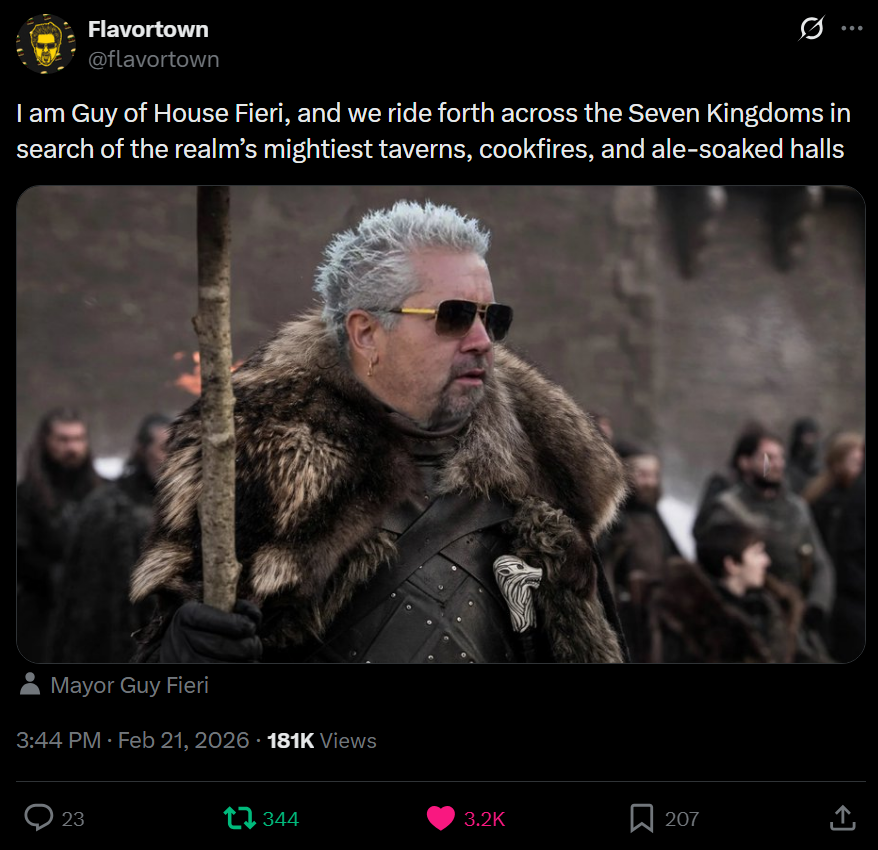Image resolution: width=878 pixels, height=850 pixels.
Task: Click the person silhouette tag icon
Action: pos(30,684)
